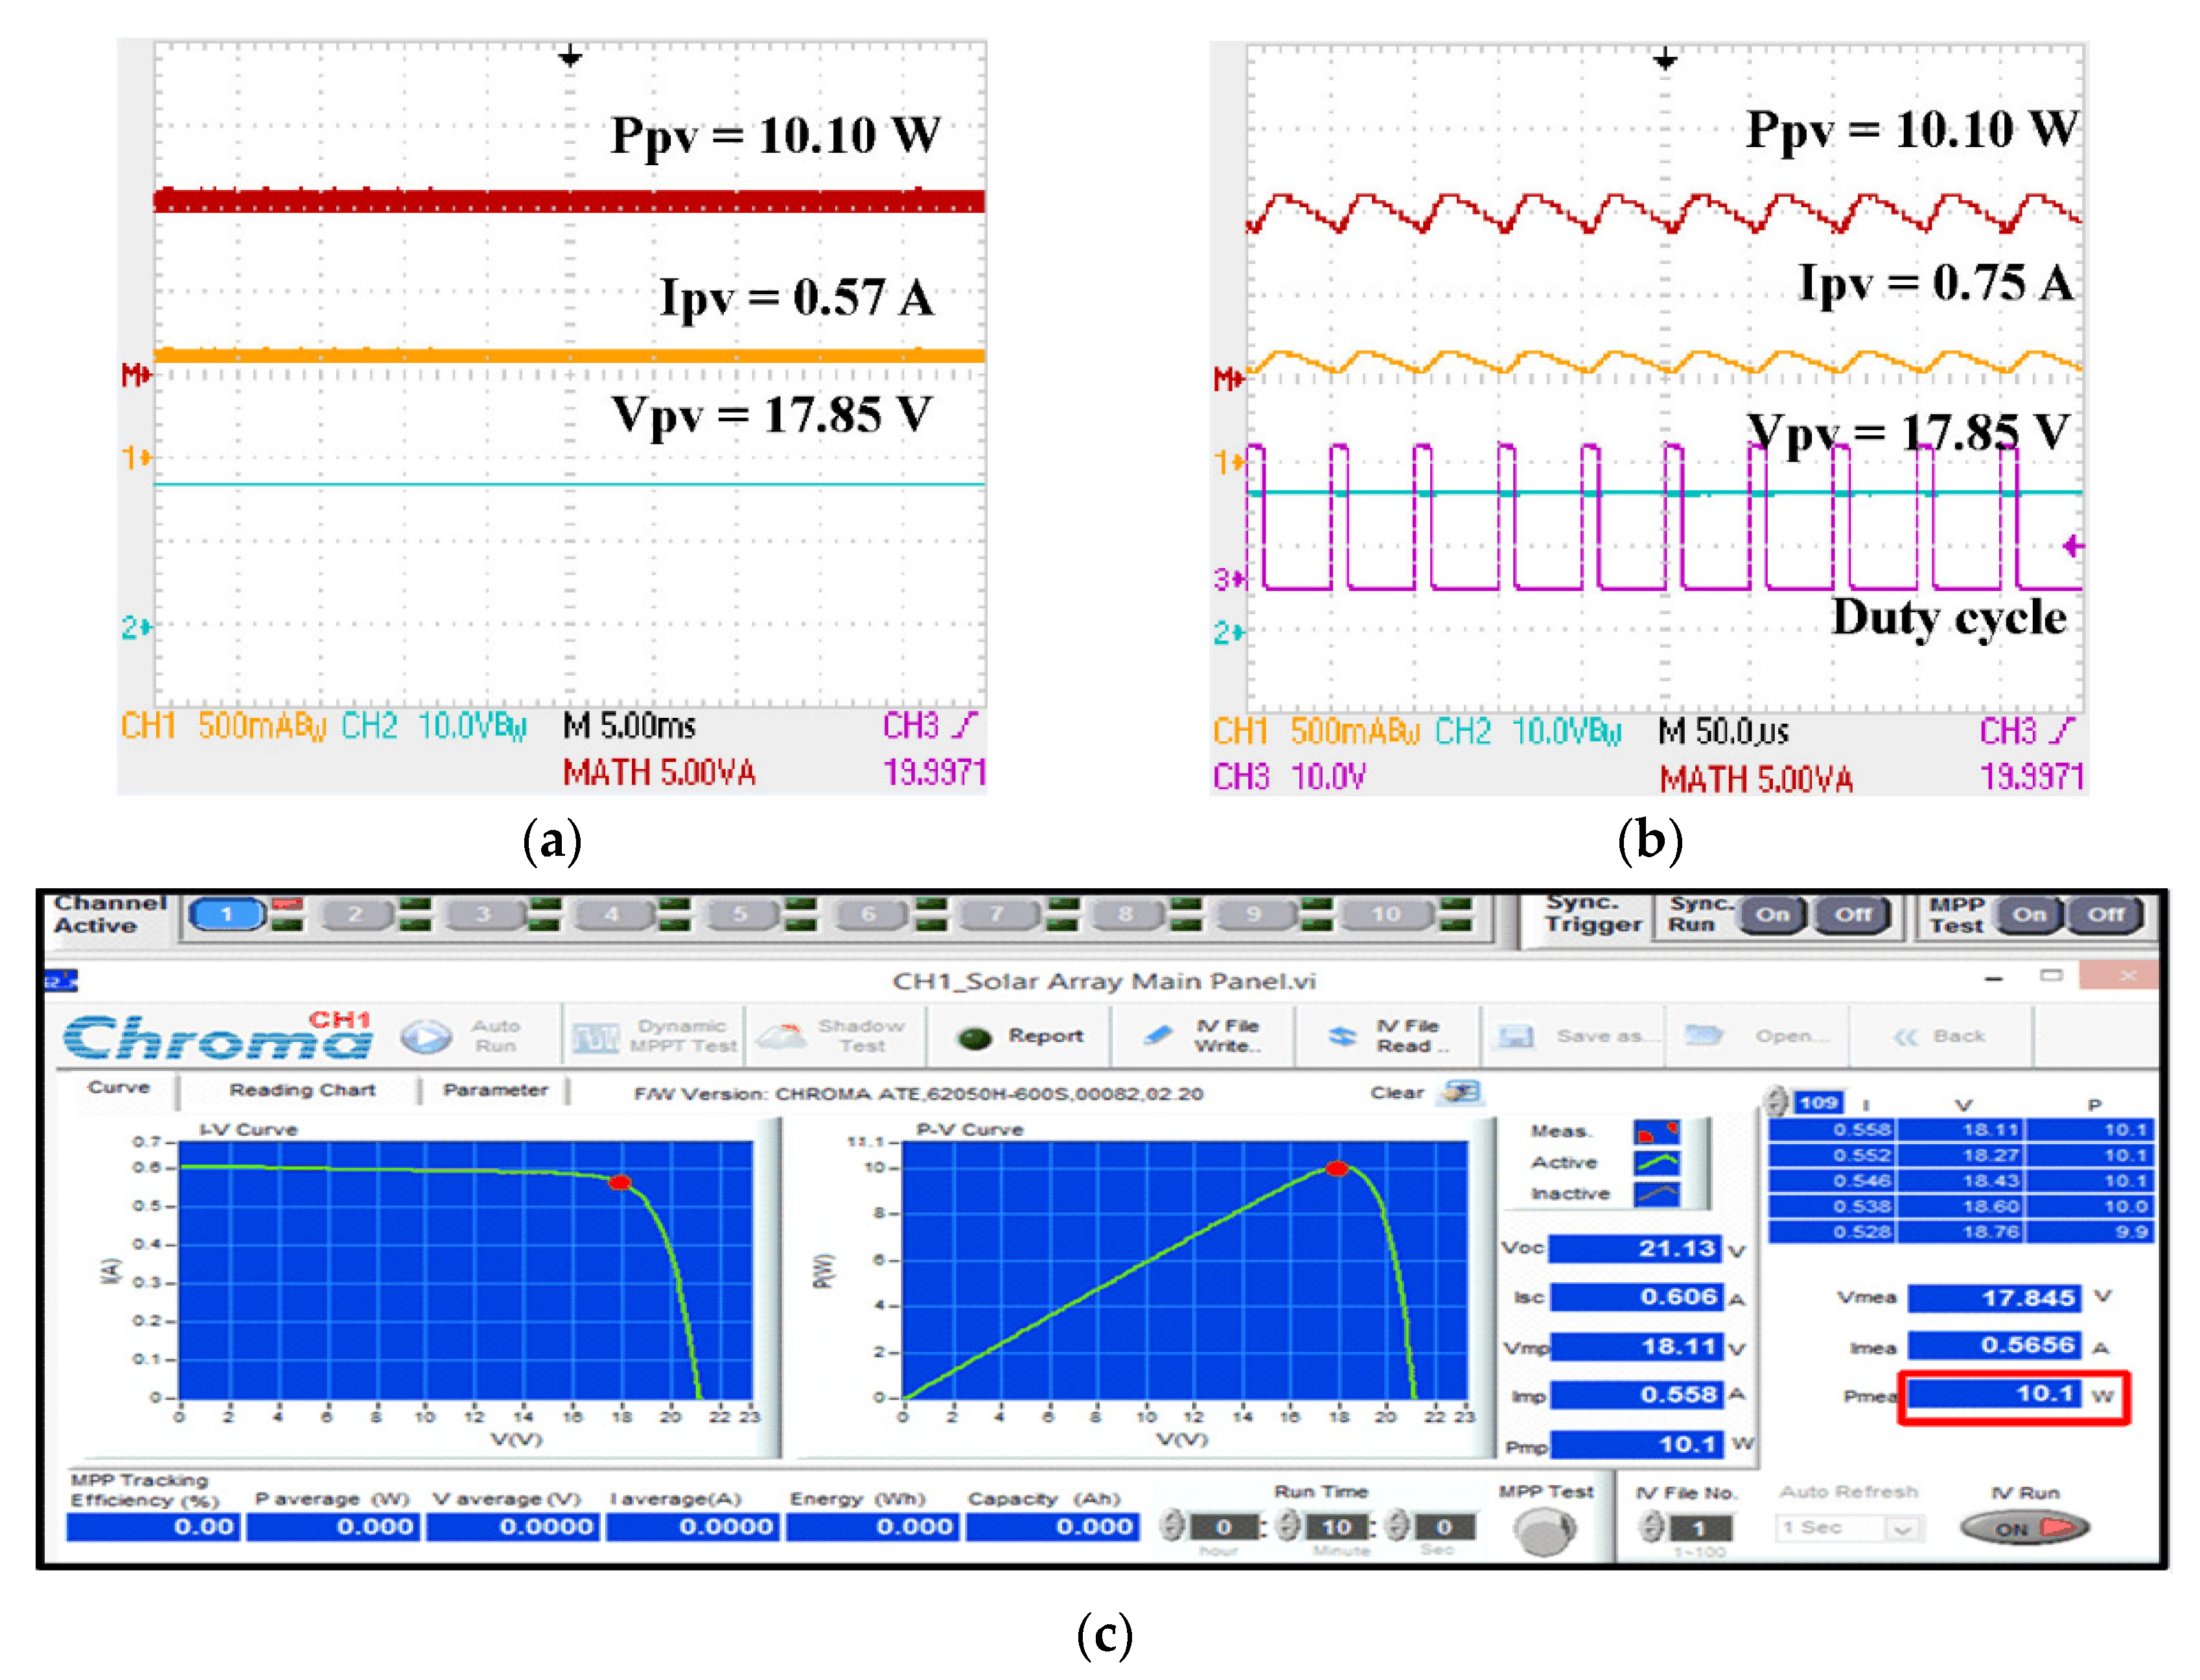Screen dimensions: 2200x1680
Task: Click the Active curve color swatch
Action: 1657,1163
